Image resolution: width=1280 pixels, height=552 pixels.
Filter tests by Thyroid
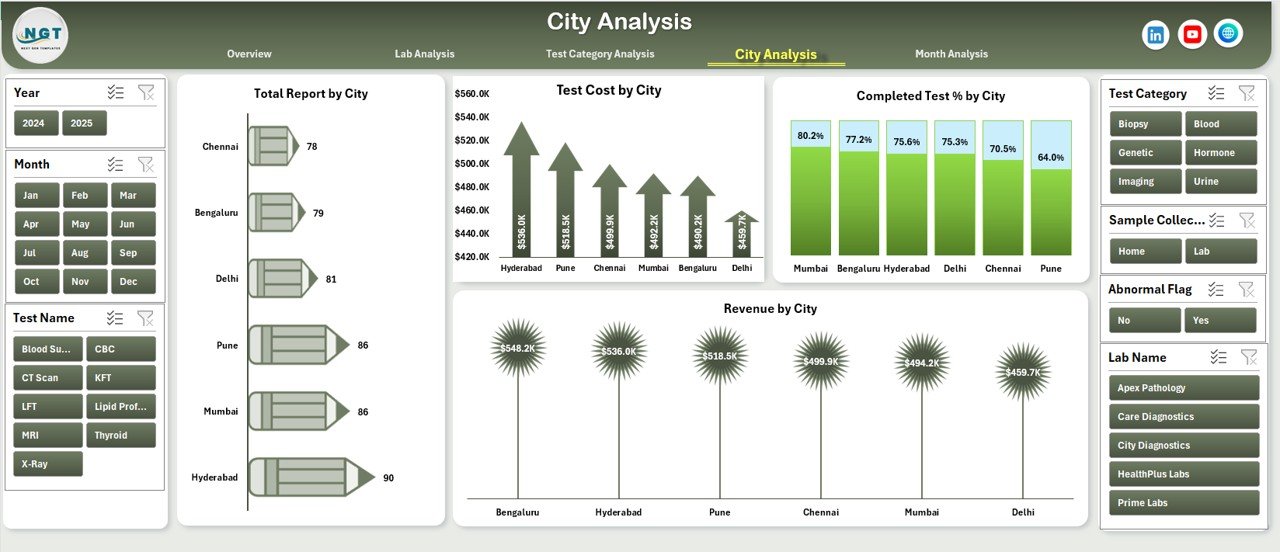point(121,435)
